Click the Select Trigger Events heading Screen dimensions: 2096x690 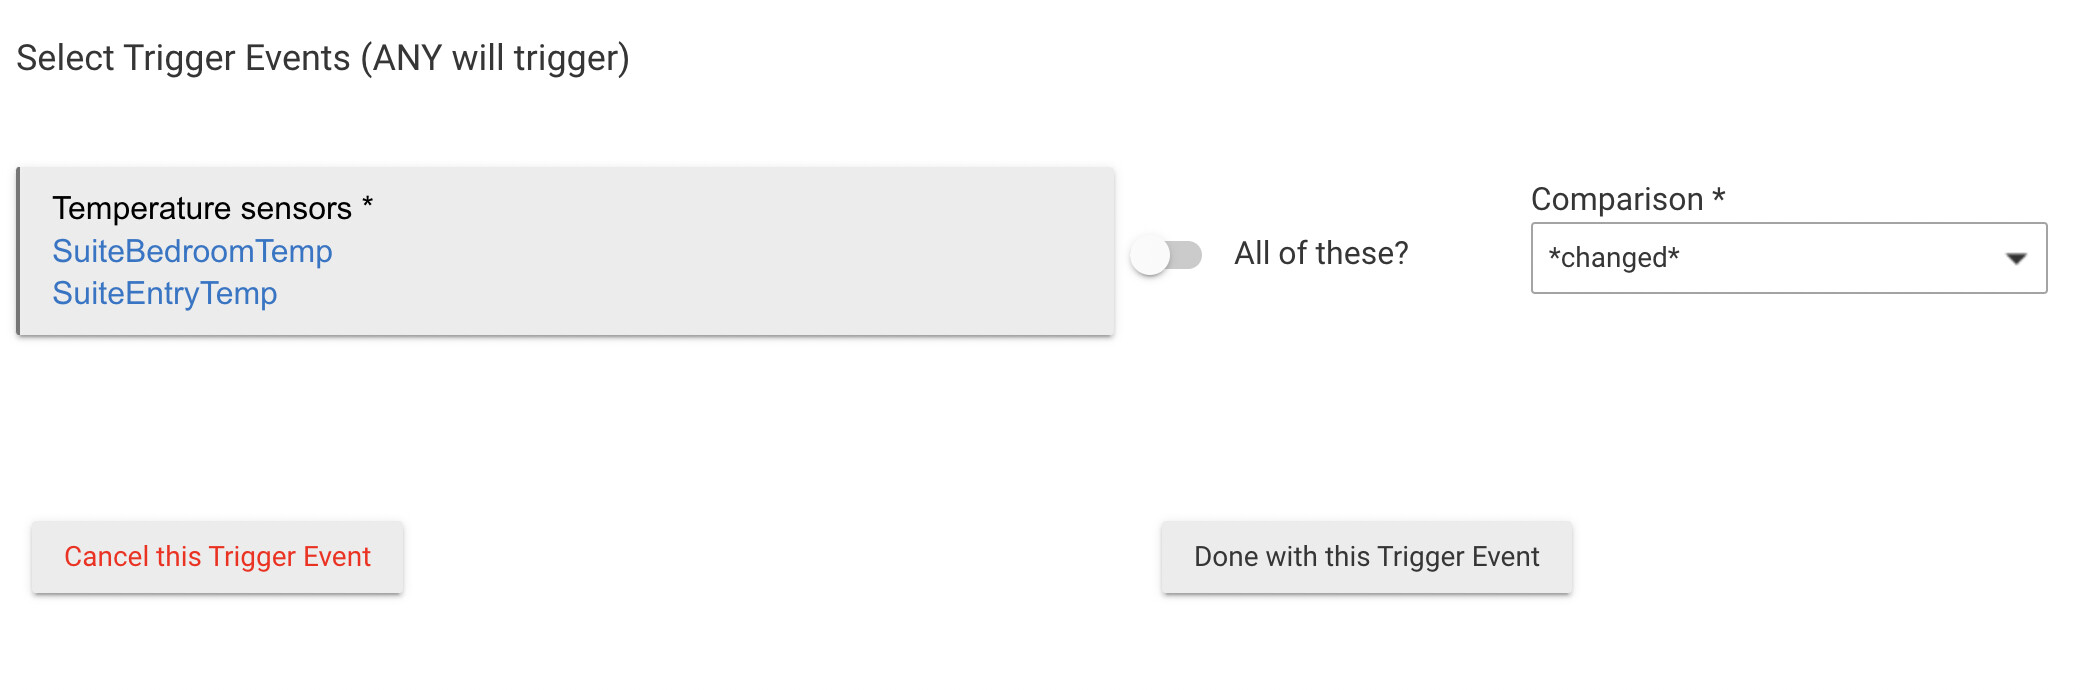pos(183,58)
